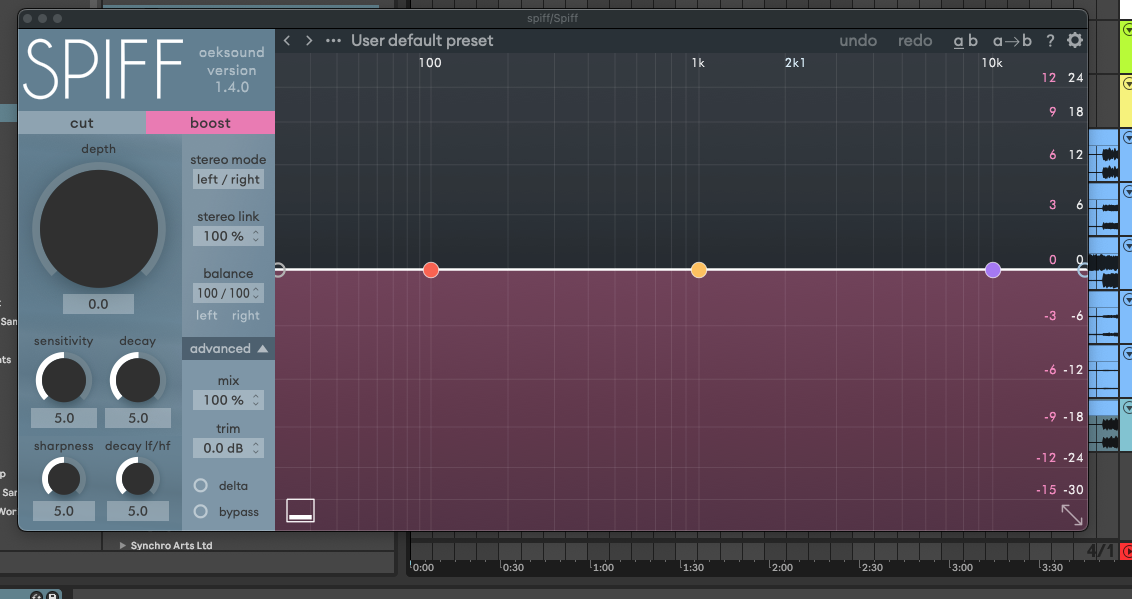
Task: Click the decay lf/hf value field
Action: tap(138, 511)
